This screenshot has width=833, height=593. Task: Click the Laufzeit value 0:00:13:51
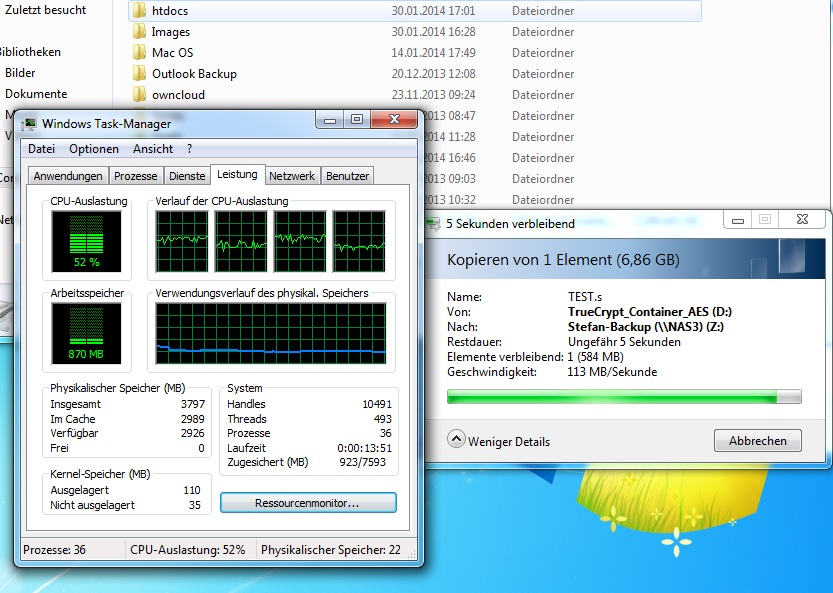click(x=364, y=448)
